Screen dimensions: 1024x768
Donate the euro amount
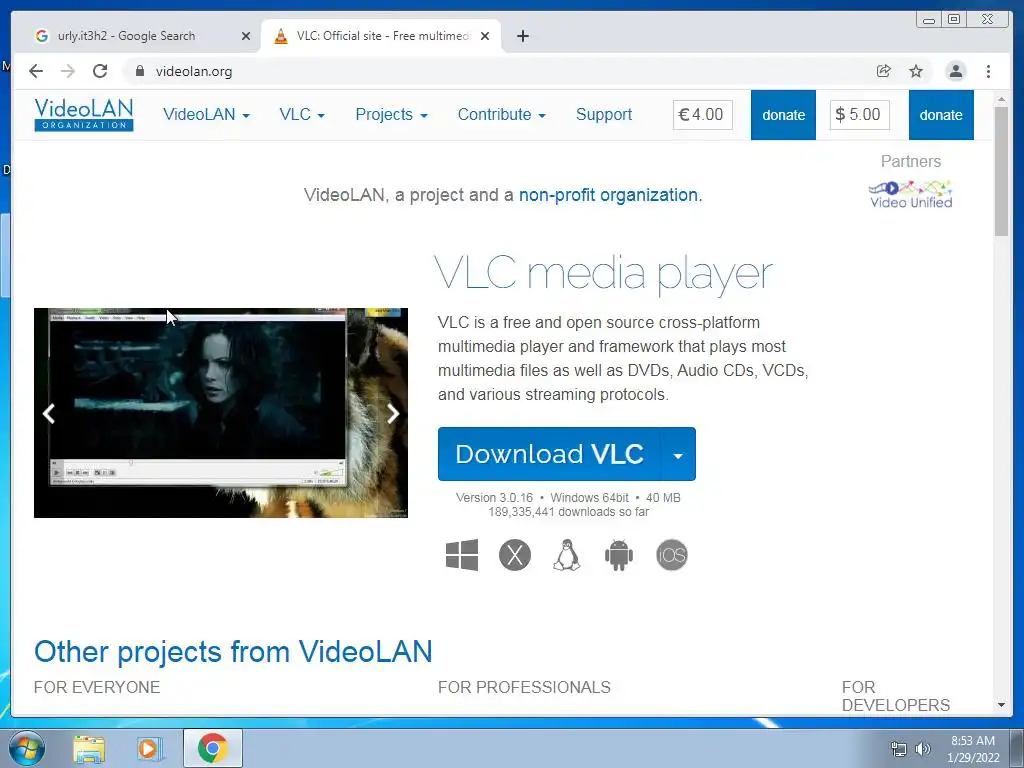pyautogui.click(x=783, y=115)
